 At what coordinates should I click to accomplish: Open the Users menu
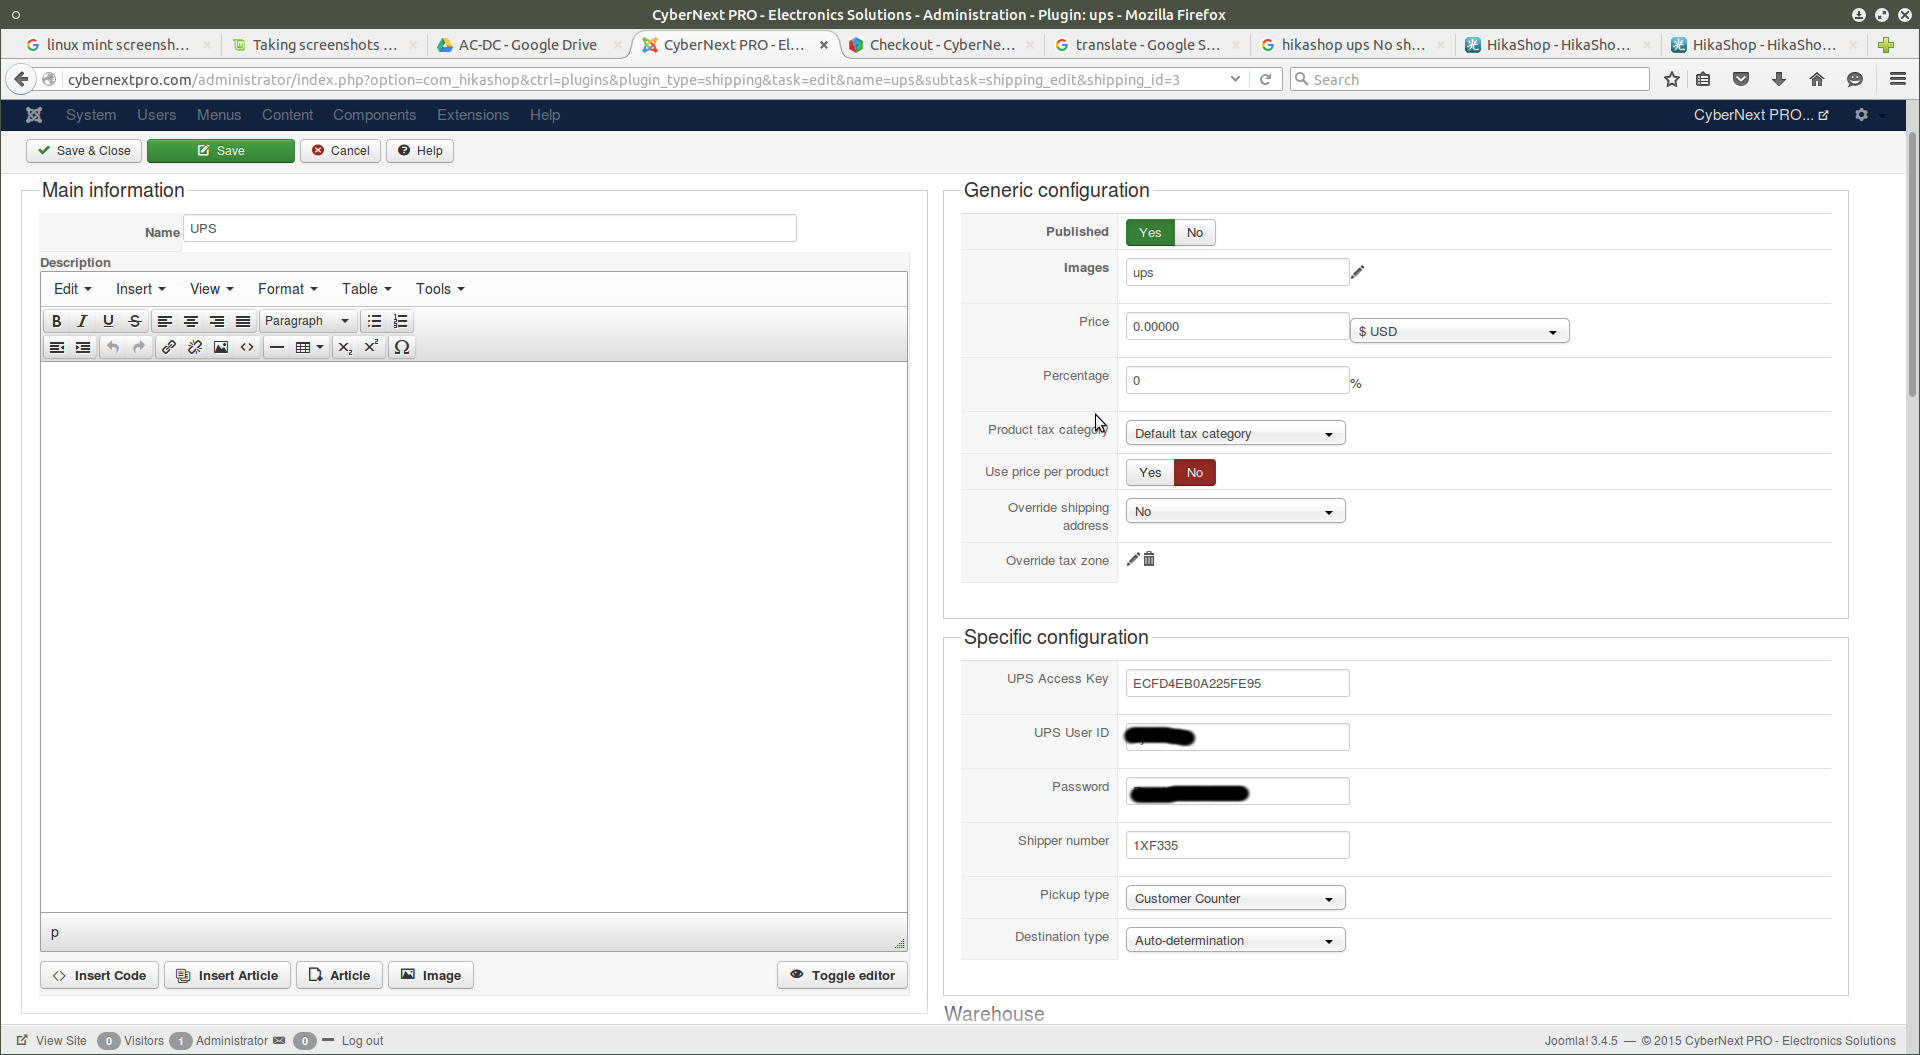click(156, 115)
